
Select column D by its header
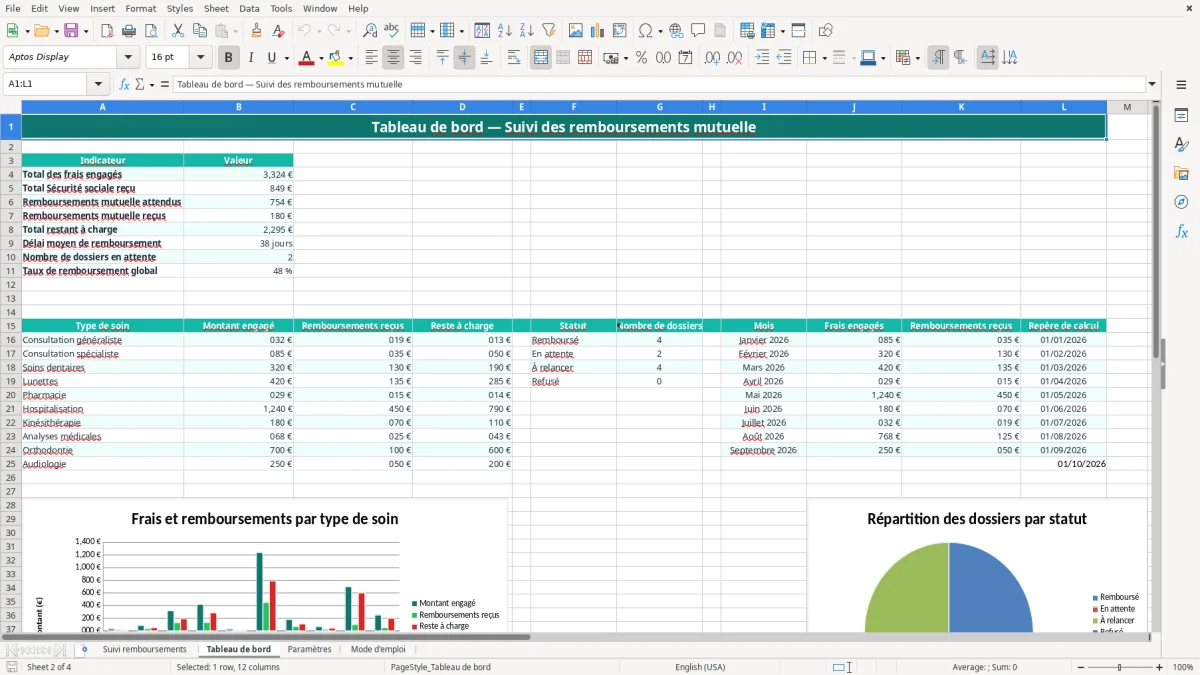[462, 107]
